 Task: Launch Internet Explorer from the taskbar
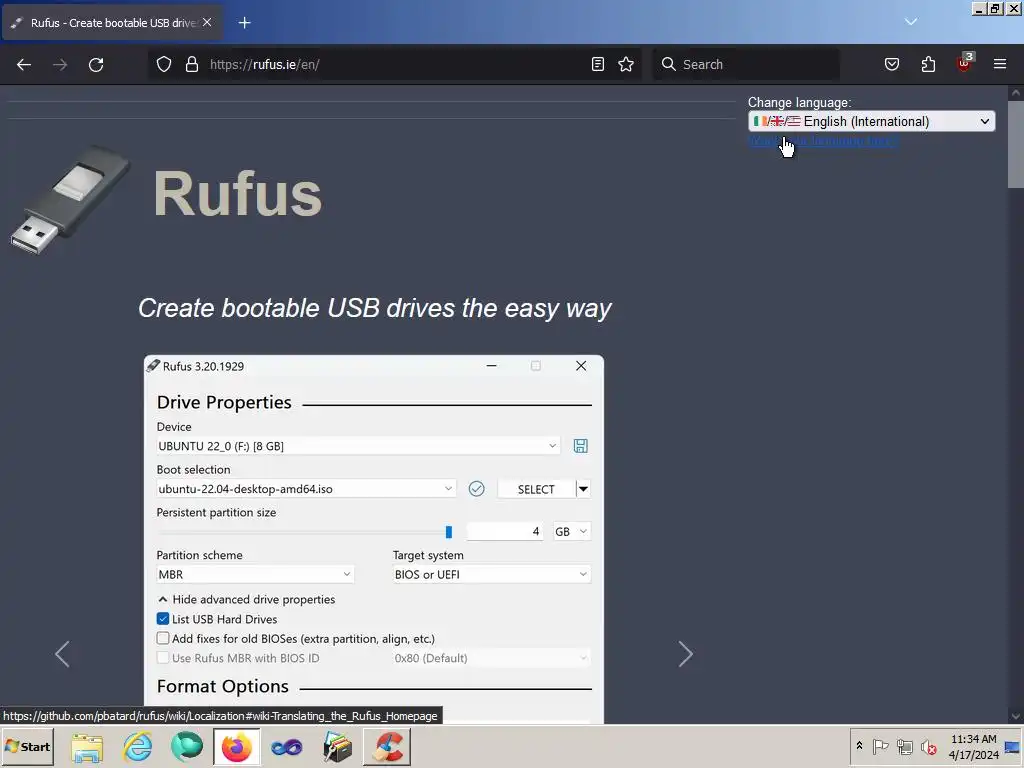point(137,747)
